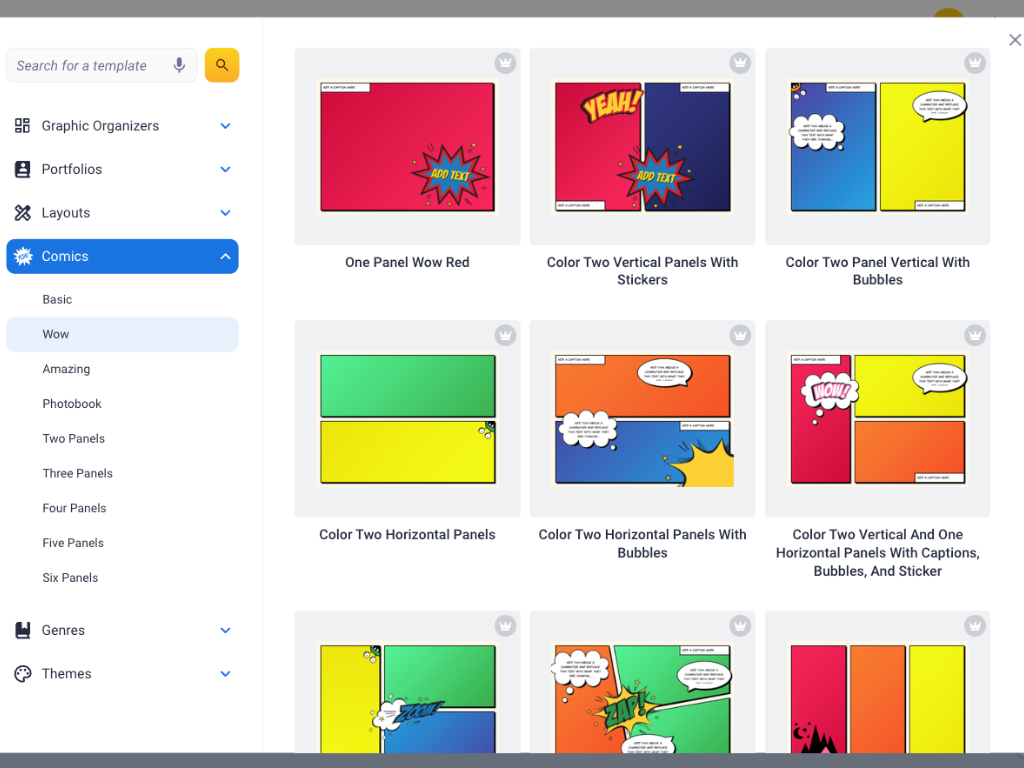Image resolution: width=1024 pixels, height=768 pixels.
Task: Click crown badge on the ZAP comic template
Action: [740, 626]
